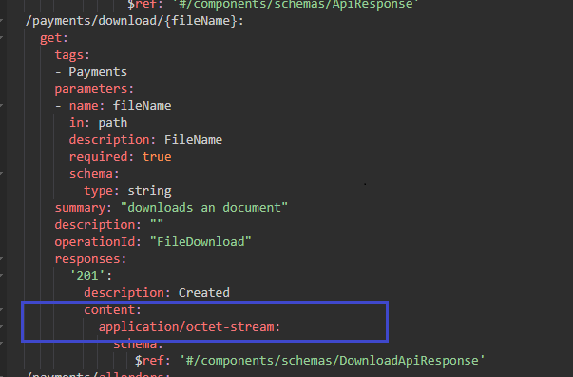This screenshot has height=377, width=573.
Task: Select "downloads an document" summary string
Action: tap(204, 207)
